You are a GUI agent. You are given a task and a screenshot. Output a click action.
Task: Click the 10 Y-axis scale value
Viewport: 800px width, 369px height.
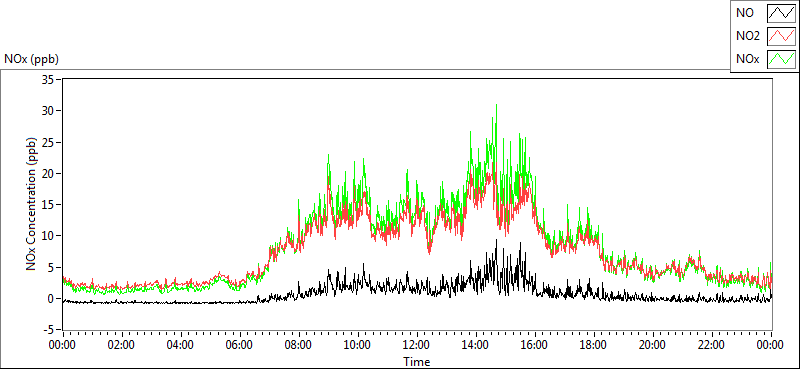coord(48,236)
